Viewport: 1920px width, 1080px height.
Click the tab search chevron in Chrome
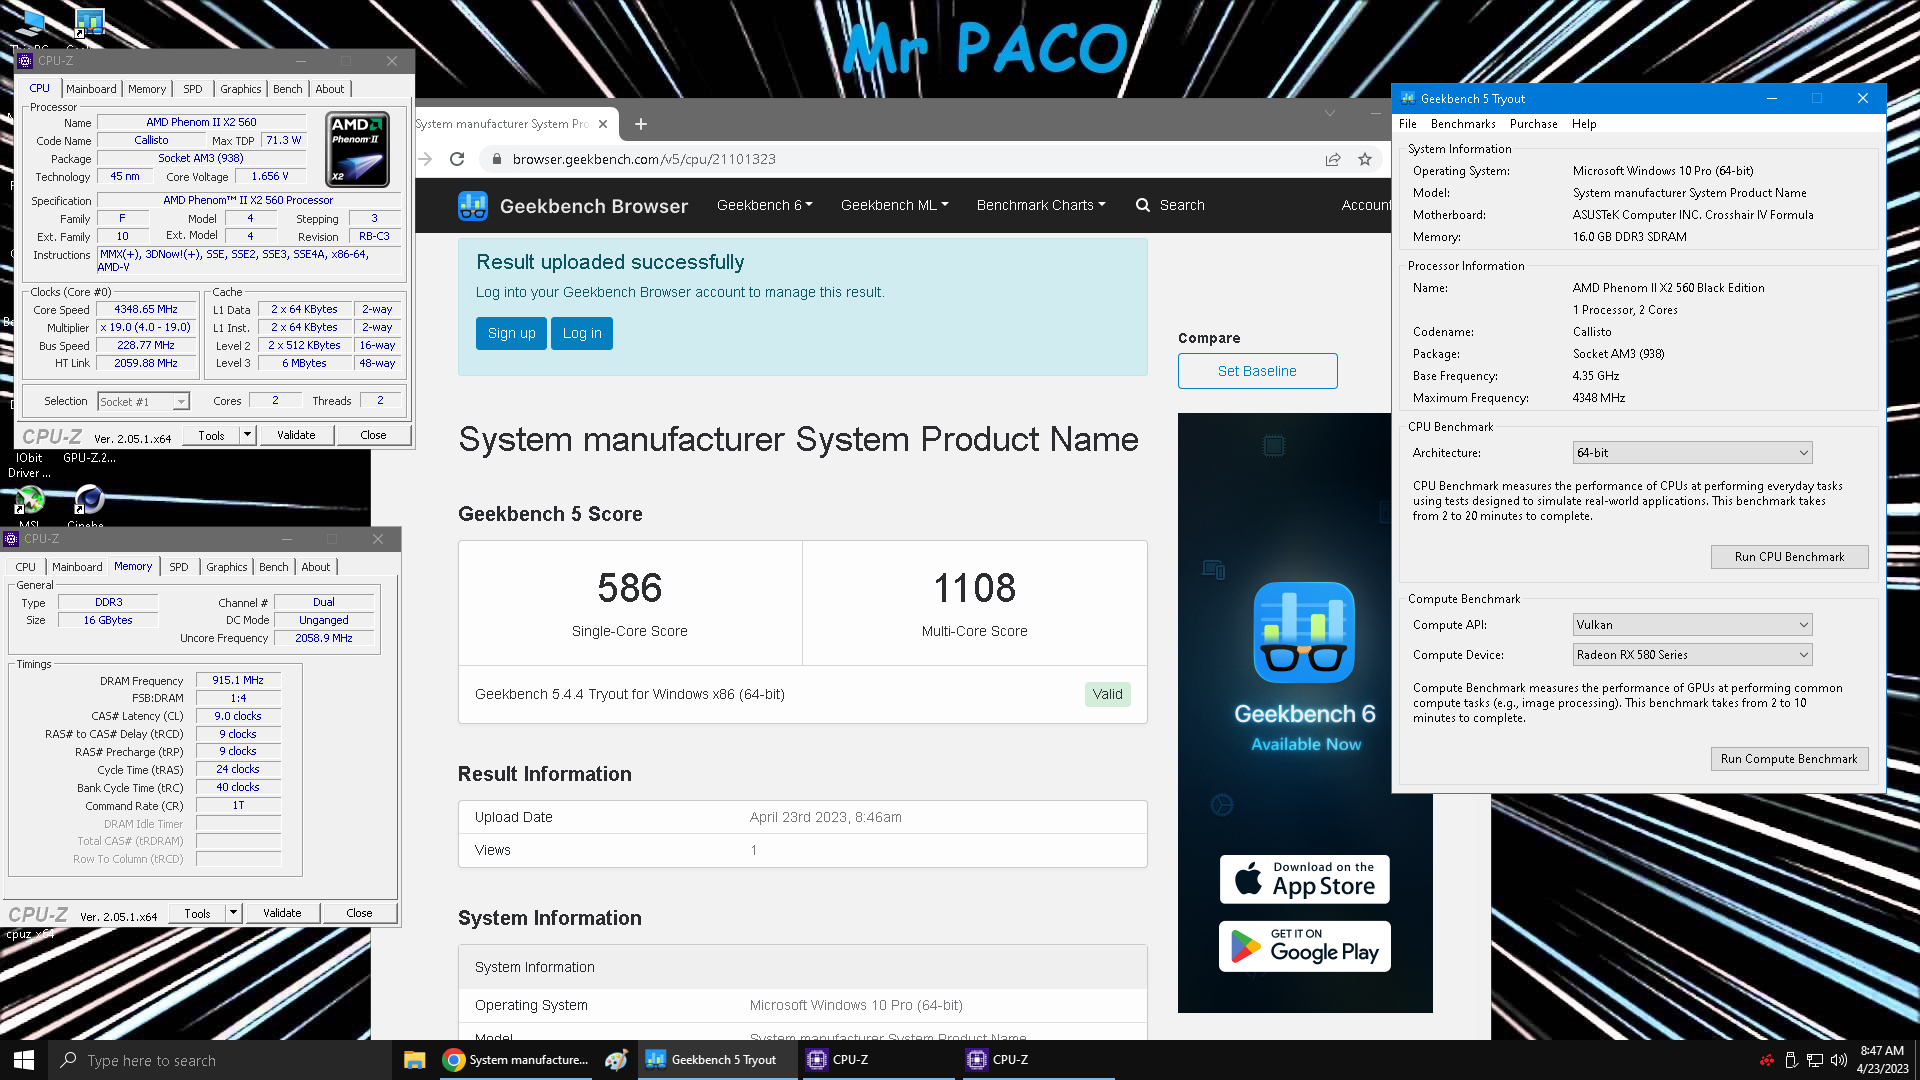[1330, 113]
